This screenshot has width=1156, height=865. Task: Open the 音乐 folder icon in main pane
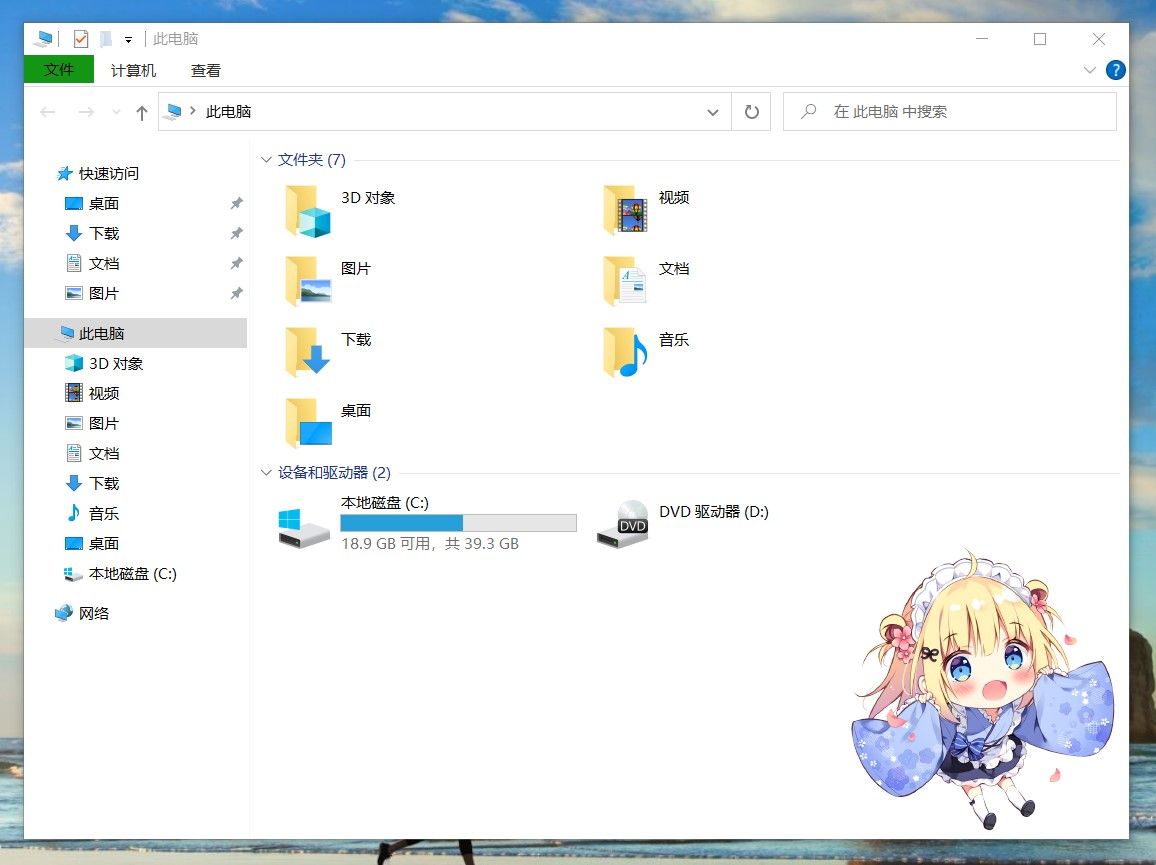tap(625, 353)
